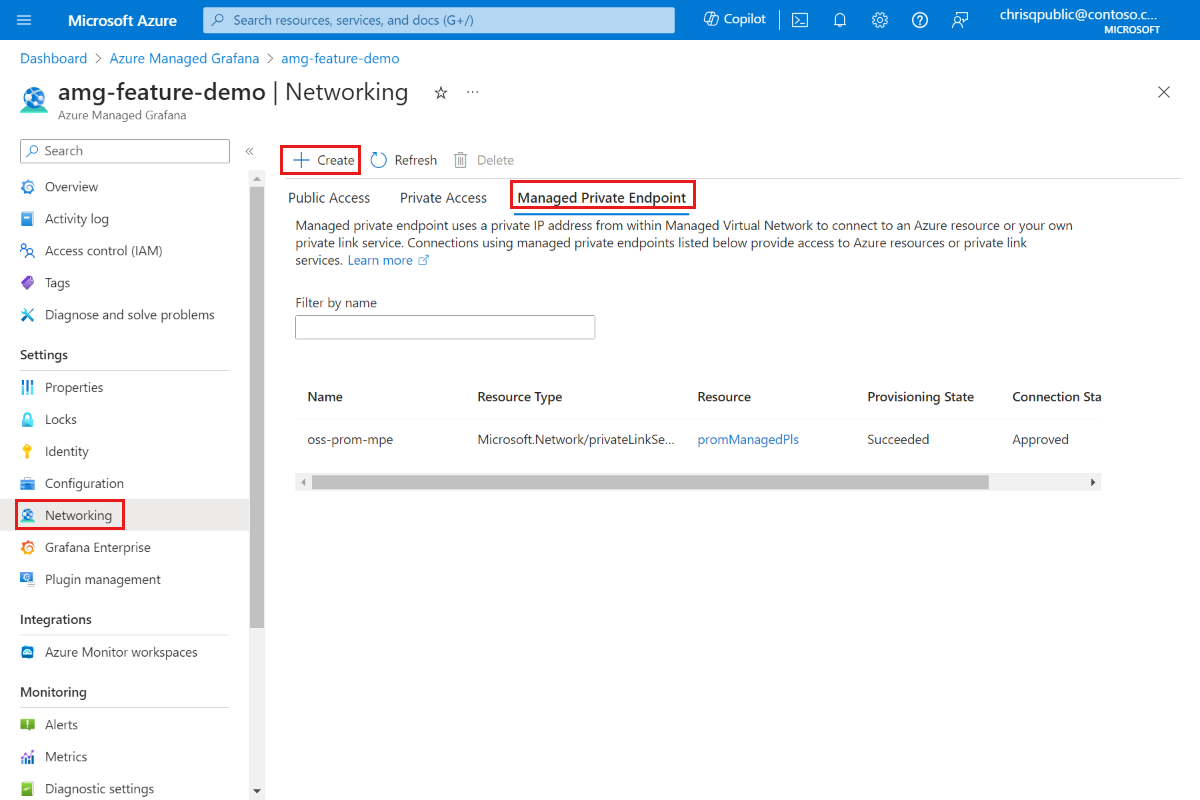
Task: Open the feedback icon
Action: coord(959,19)
